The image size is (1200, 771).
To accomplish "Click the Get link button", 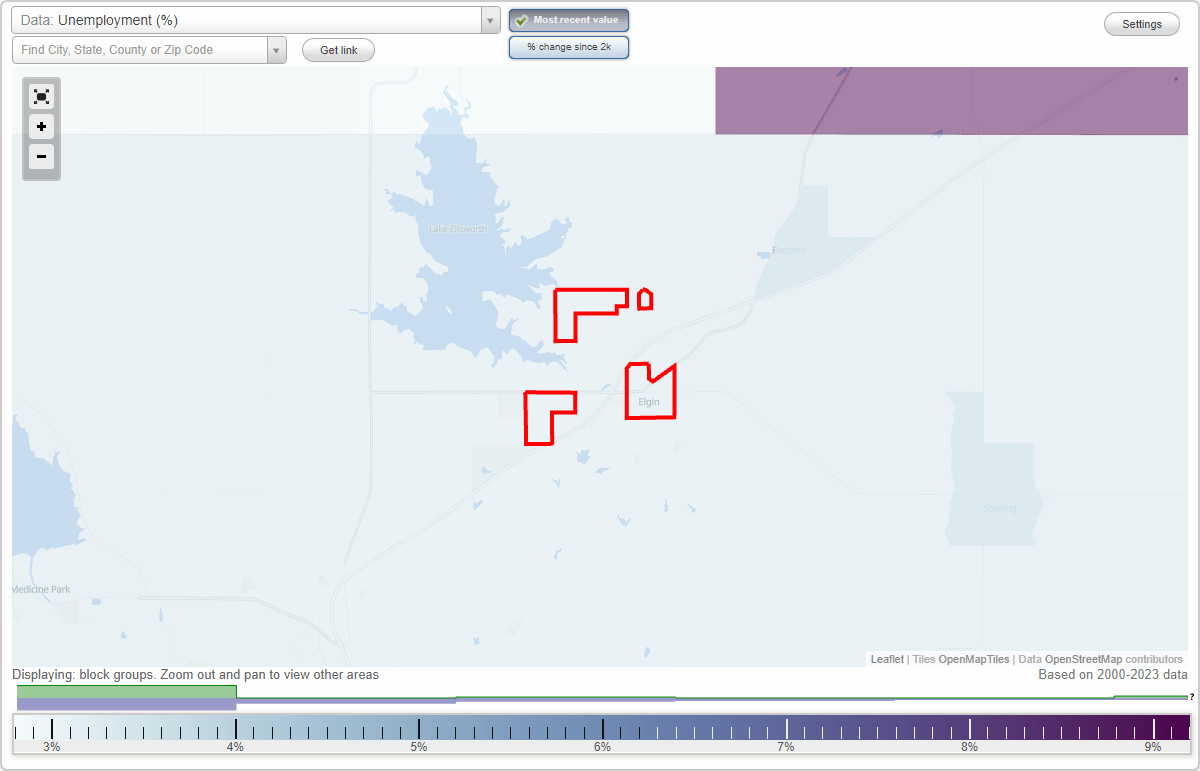I will click(x=338, y=50).
